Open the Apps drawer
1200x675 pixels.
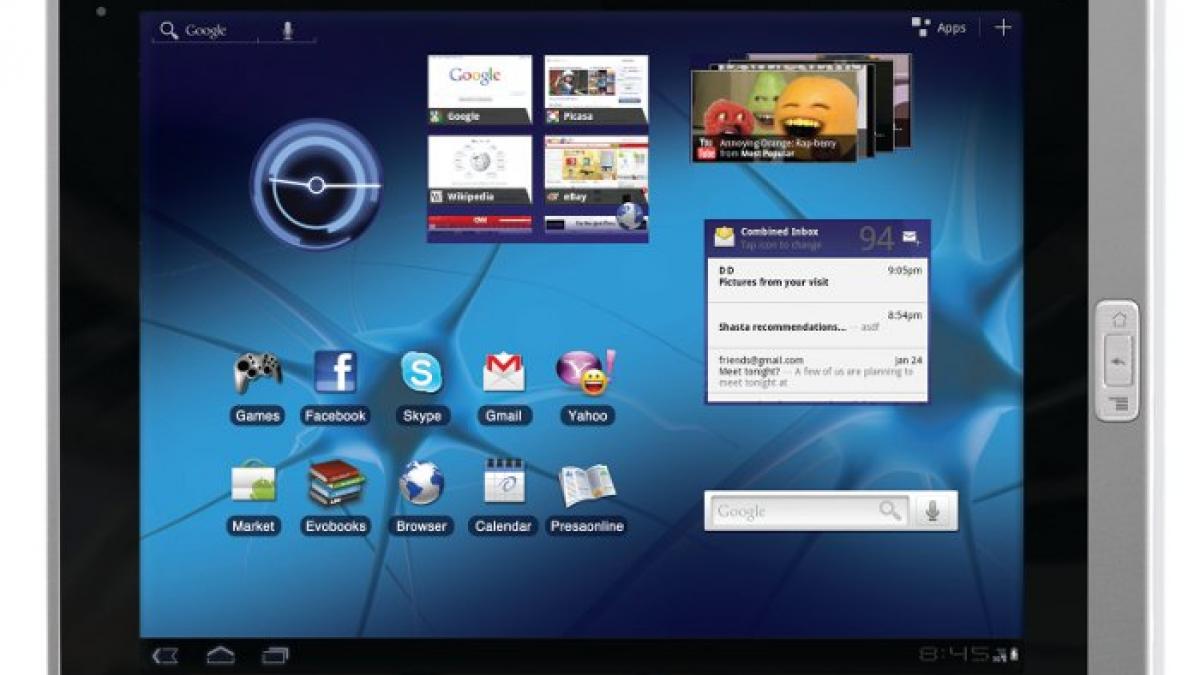[939, 28]
